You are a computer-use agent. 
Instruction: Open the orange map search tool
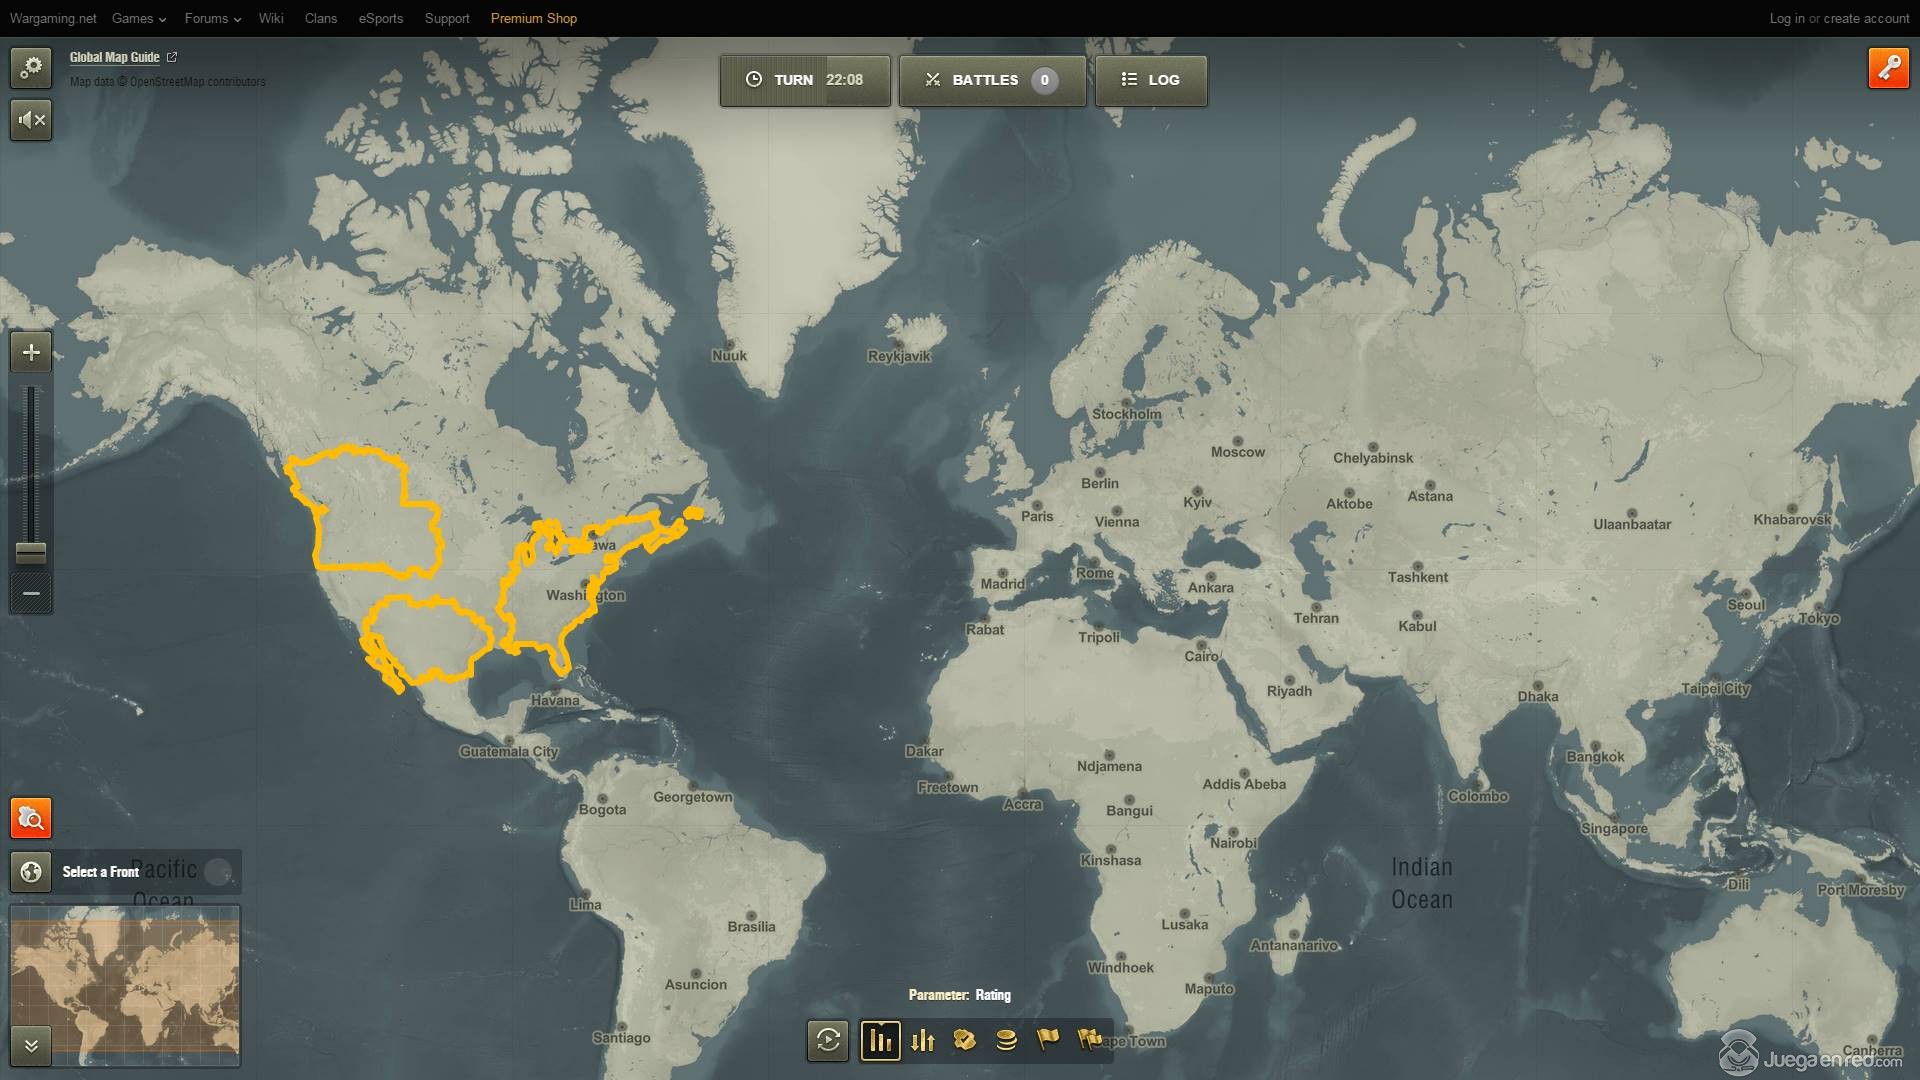[31, 818]
